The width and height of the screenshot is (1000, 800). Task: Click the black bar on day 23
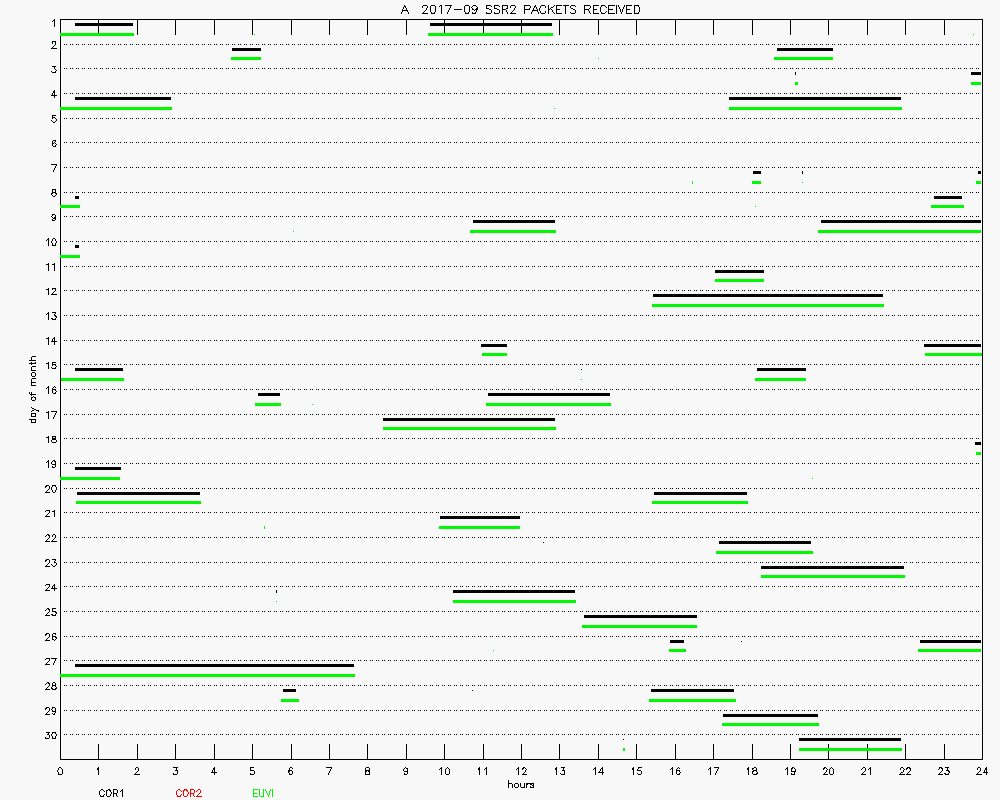[832, 567]
